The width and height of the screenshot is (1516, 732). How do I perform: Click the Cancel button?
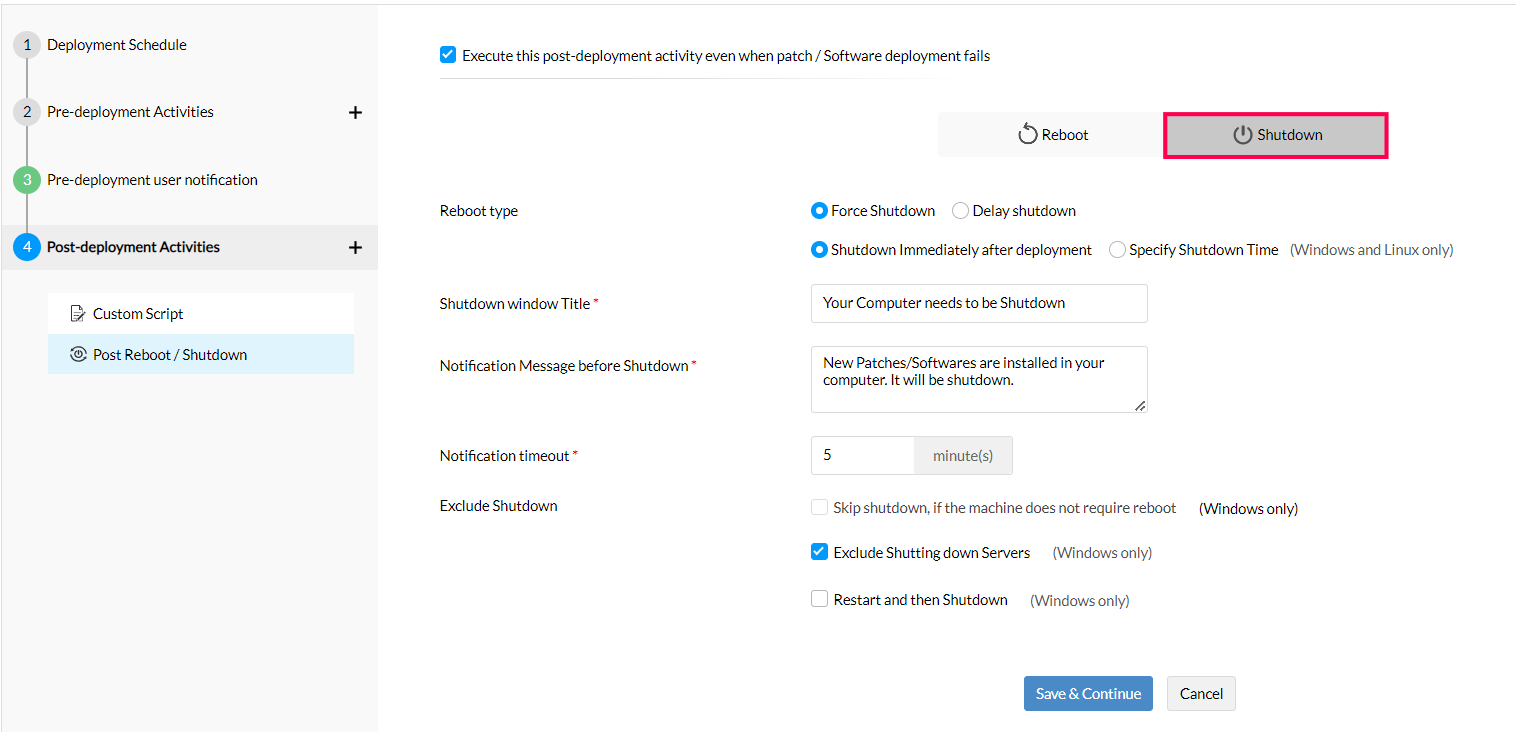1201,693
